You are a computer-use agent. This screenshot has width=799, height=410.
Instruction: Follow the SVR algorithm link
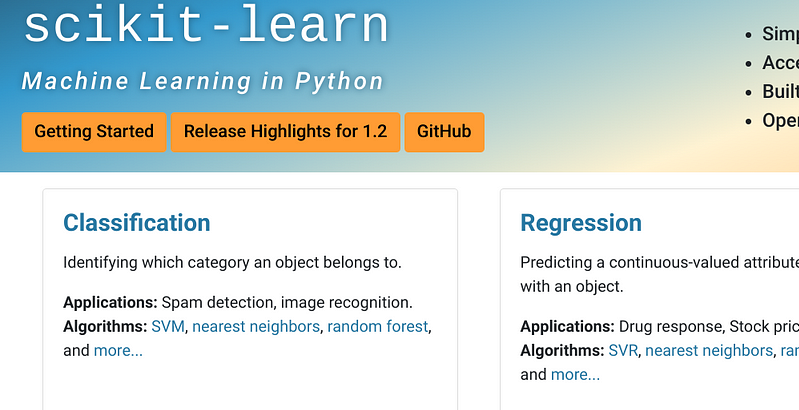coord(623,350)
